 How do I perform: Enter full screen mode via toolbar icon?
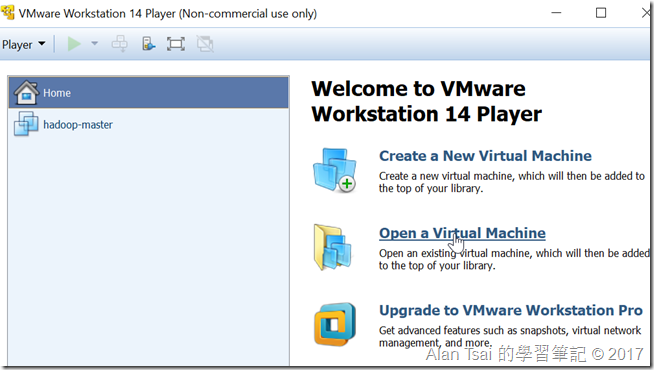176,44
